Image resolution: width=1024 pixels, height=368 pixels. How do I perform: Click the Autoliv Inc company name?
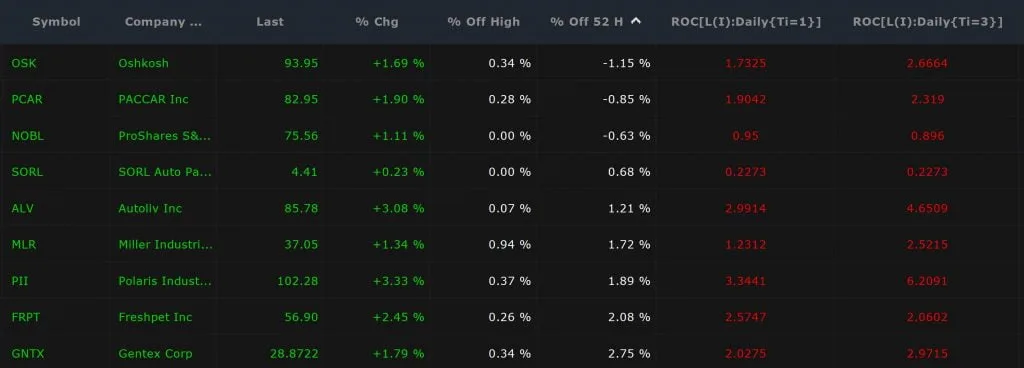(150, 209)
